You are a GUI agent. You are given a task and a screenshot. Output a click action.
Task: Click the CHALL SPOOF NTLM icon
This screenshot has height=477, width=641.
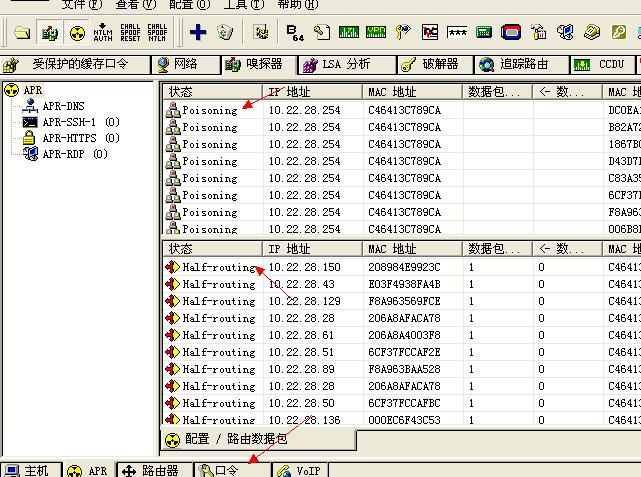(157, 32)
